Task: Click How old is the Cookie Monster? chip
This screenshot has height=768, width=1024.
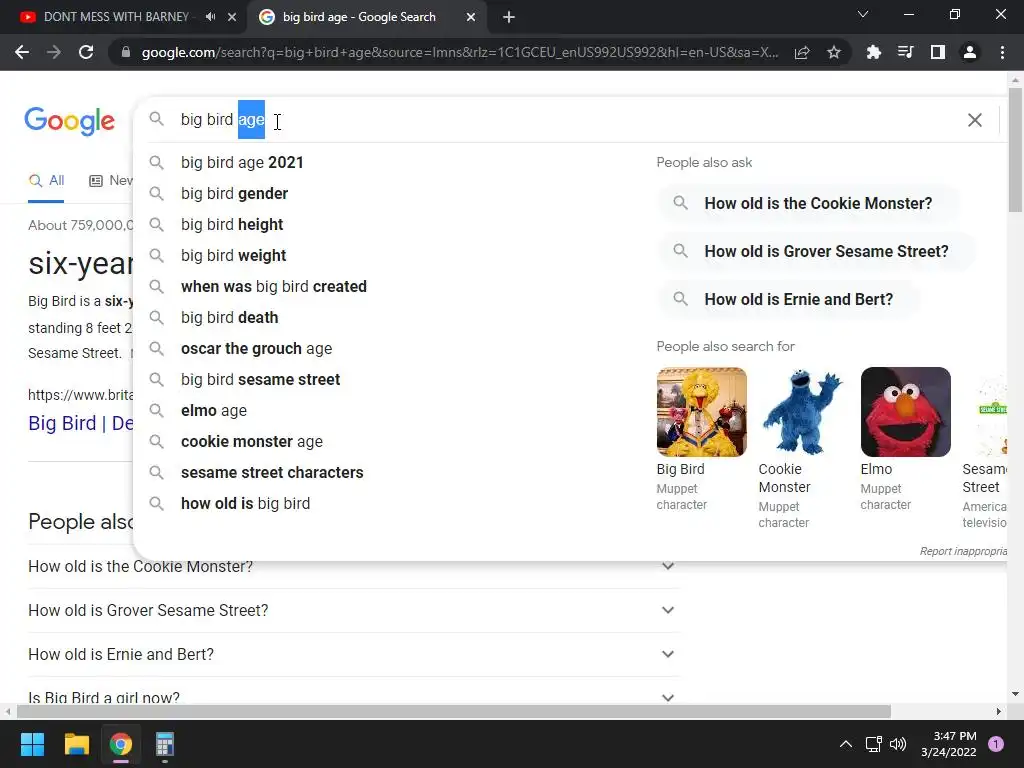Action: 809,203
